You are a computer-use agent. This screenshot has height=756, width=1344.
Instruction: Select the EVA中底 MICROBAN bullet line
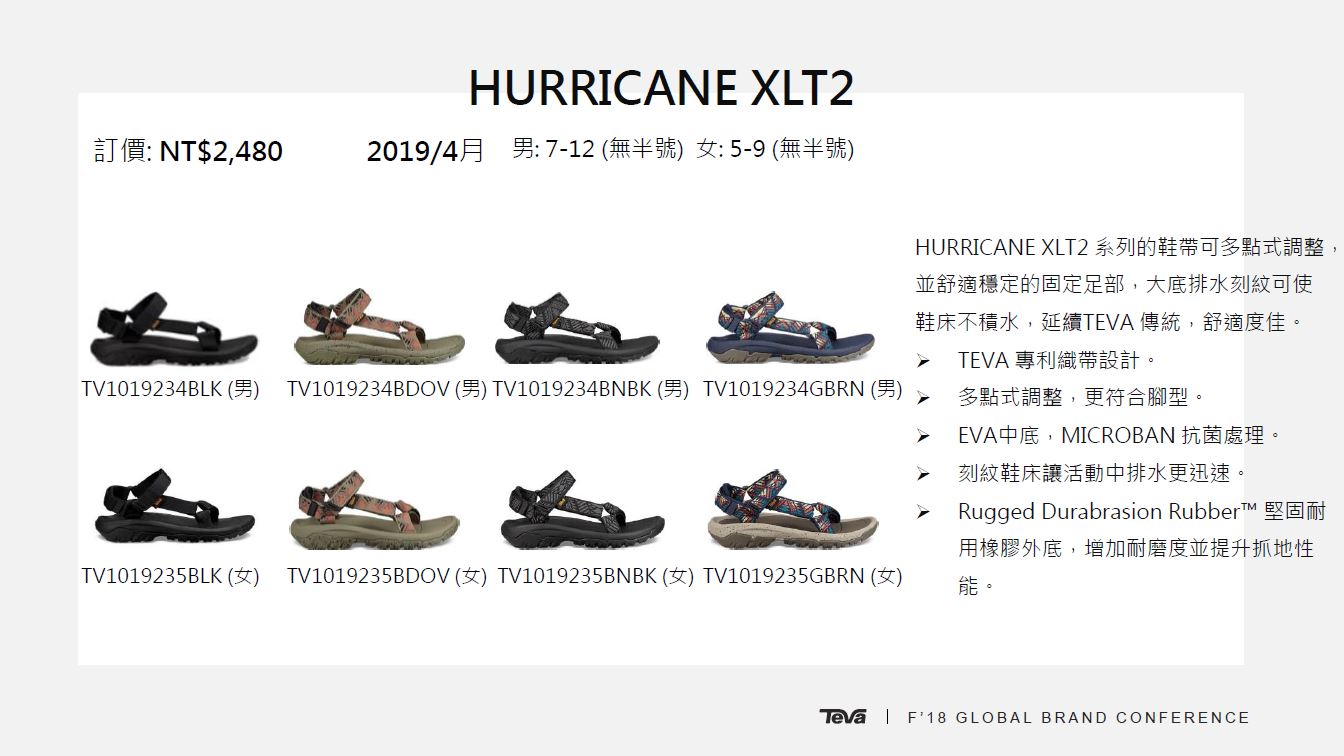(x=1120, y=435)
